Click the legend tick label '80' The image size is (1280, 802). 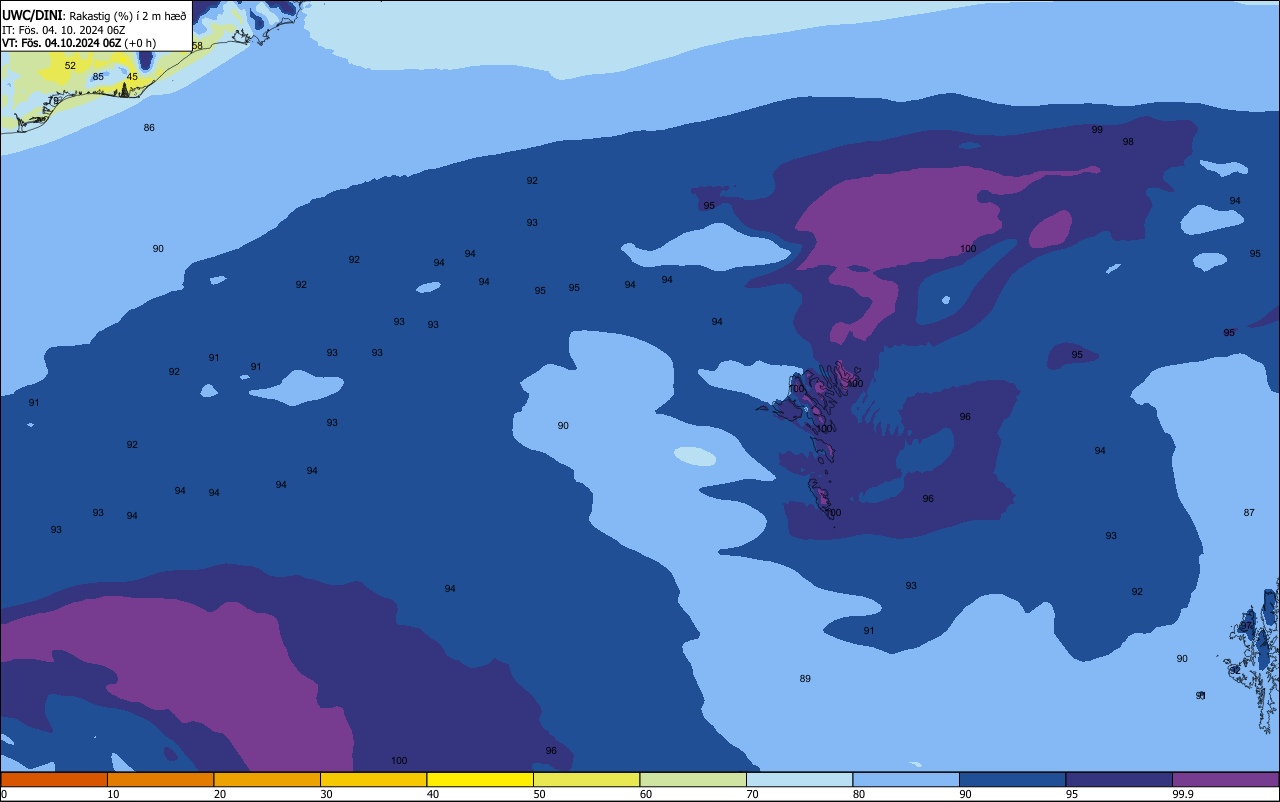click(859, 794)
